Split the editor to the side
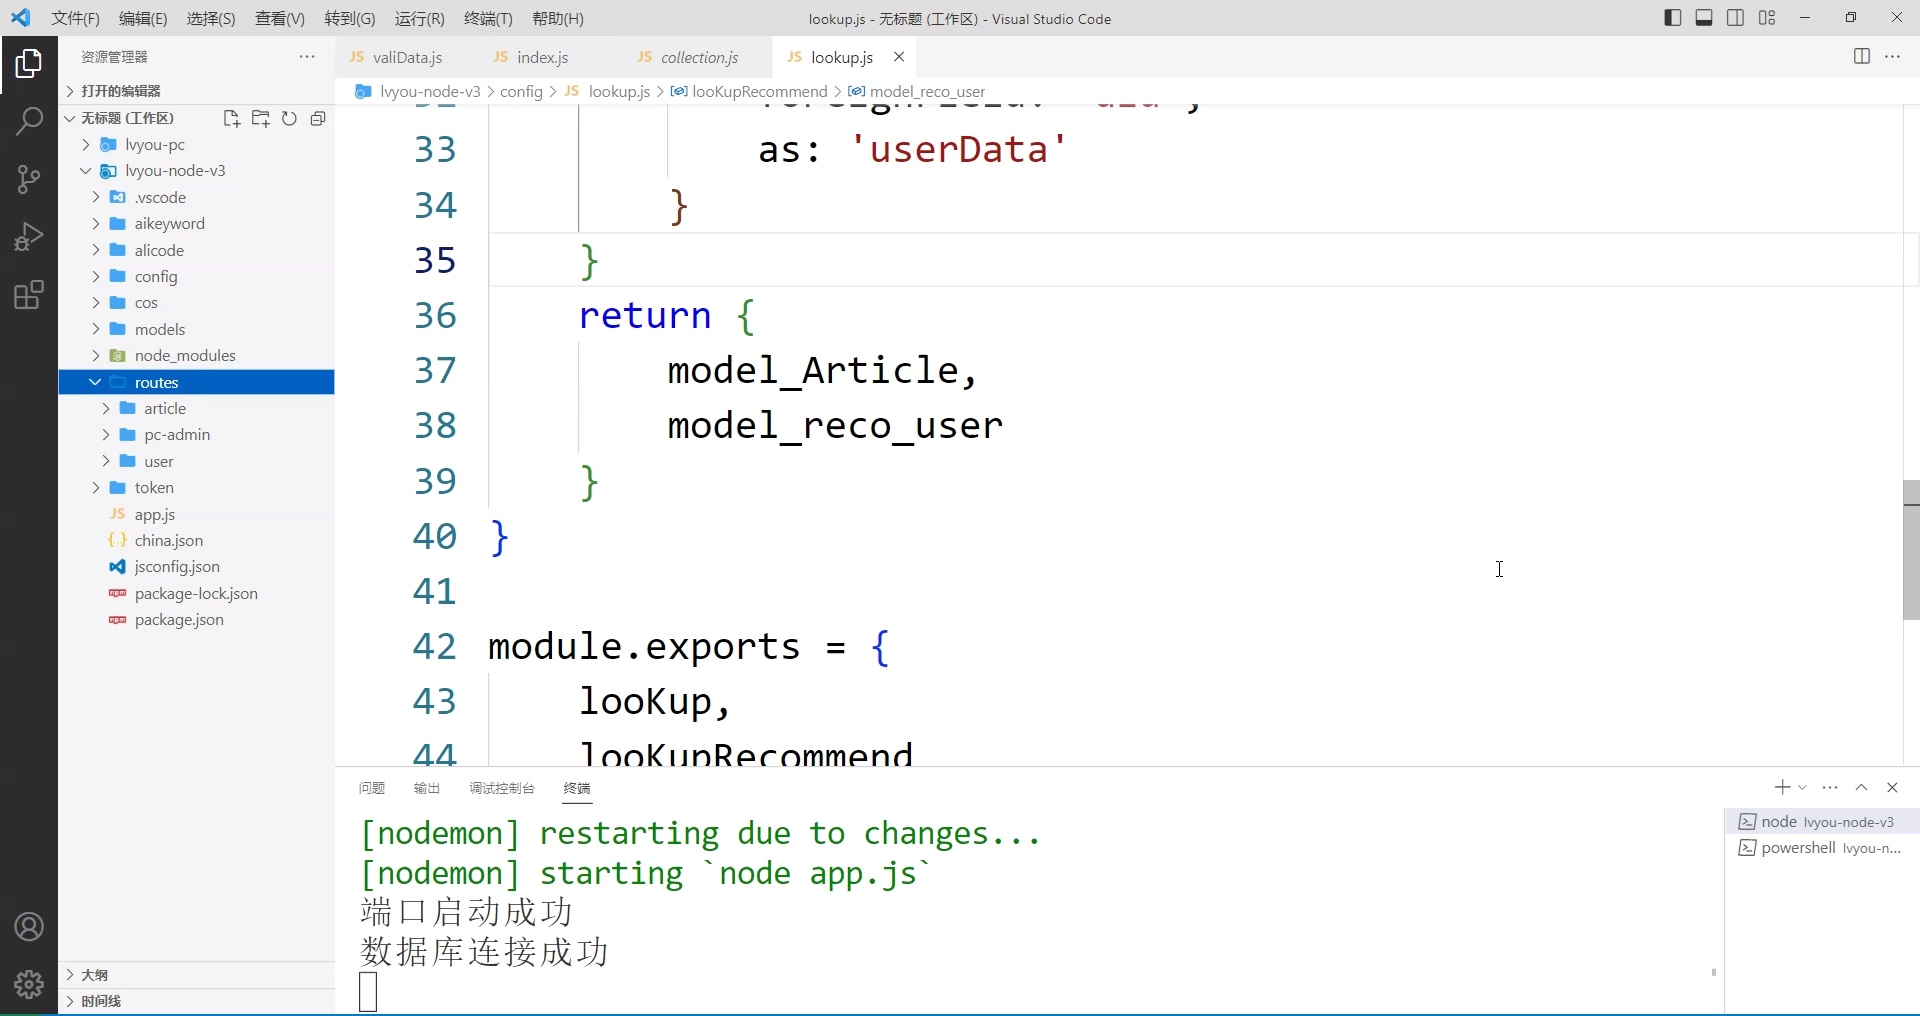This screenshot has height=1016, width=1920. [x=1862, y=57]
